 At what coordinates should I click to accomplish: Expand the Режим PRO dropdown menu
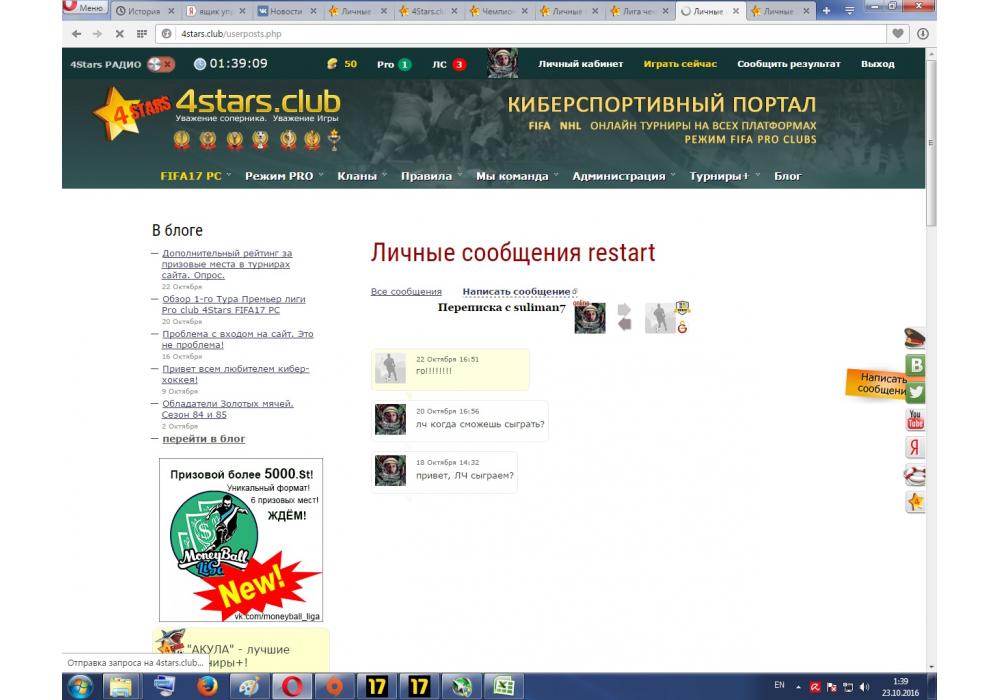click(283, 176)
